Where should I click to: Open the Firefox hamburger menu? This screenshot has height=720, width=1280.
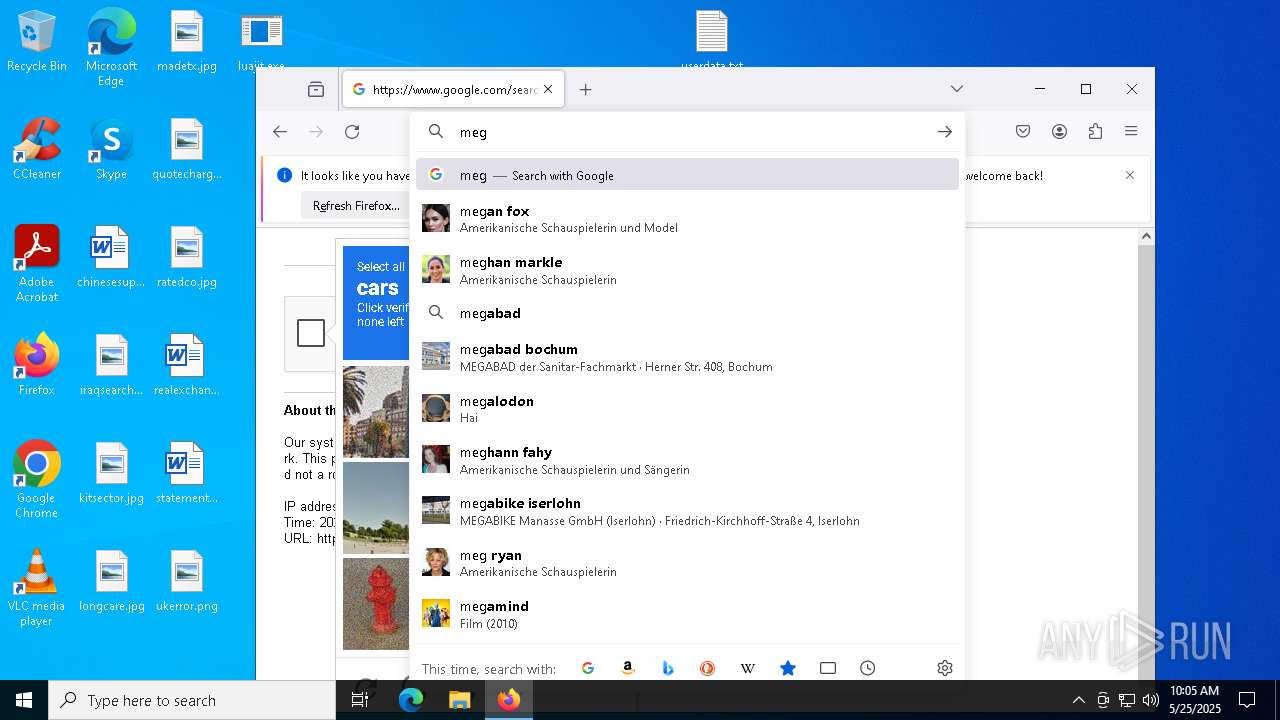[1131, 132]
